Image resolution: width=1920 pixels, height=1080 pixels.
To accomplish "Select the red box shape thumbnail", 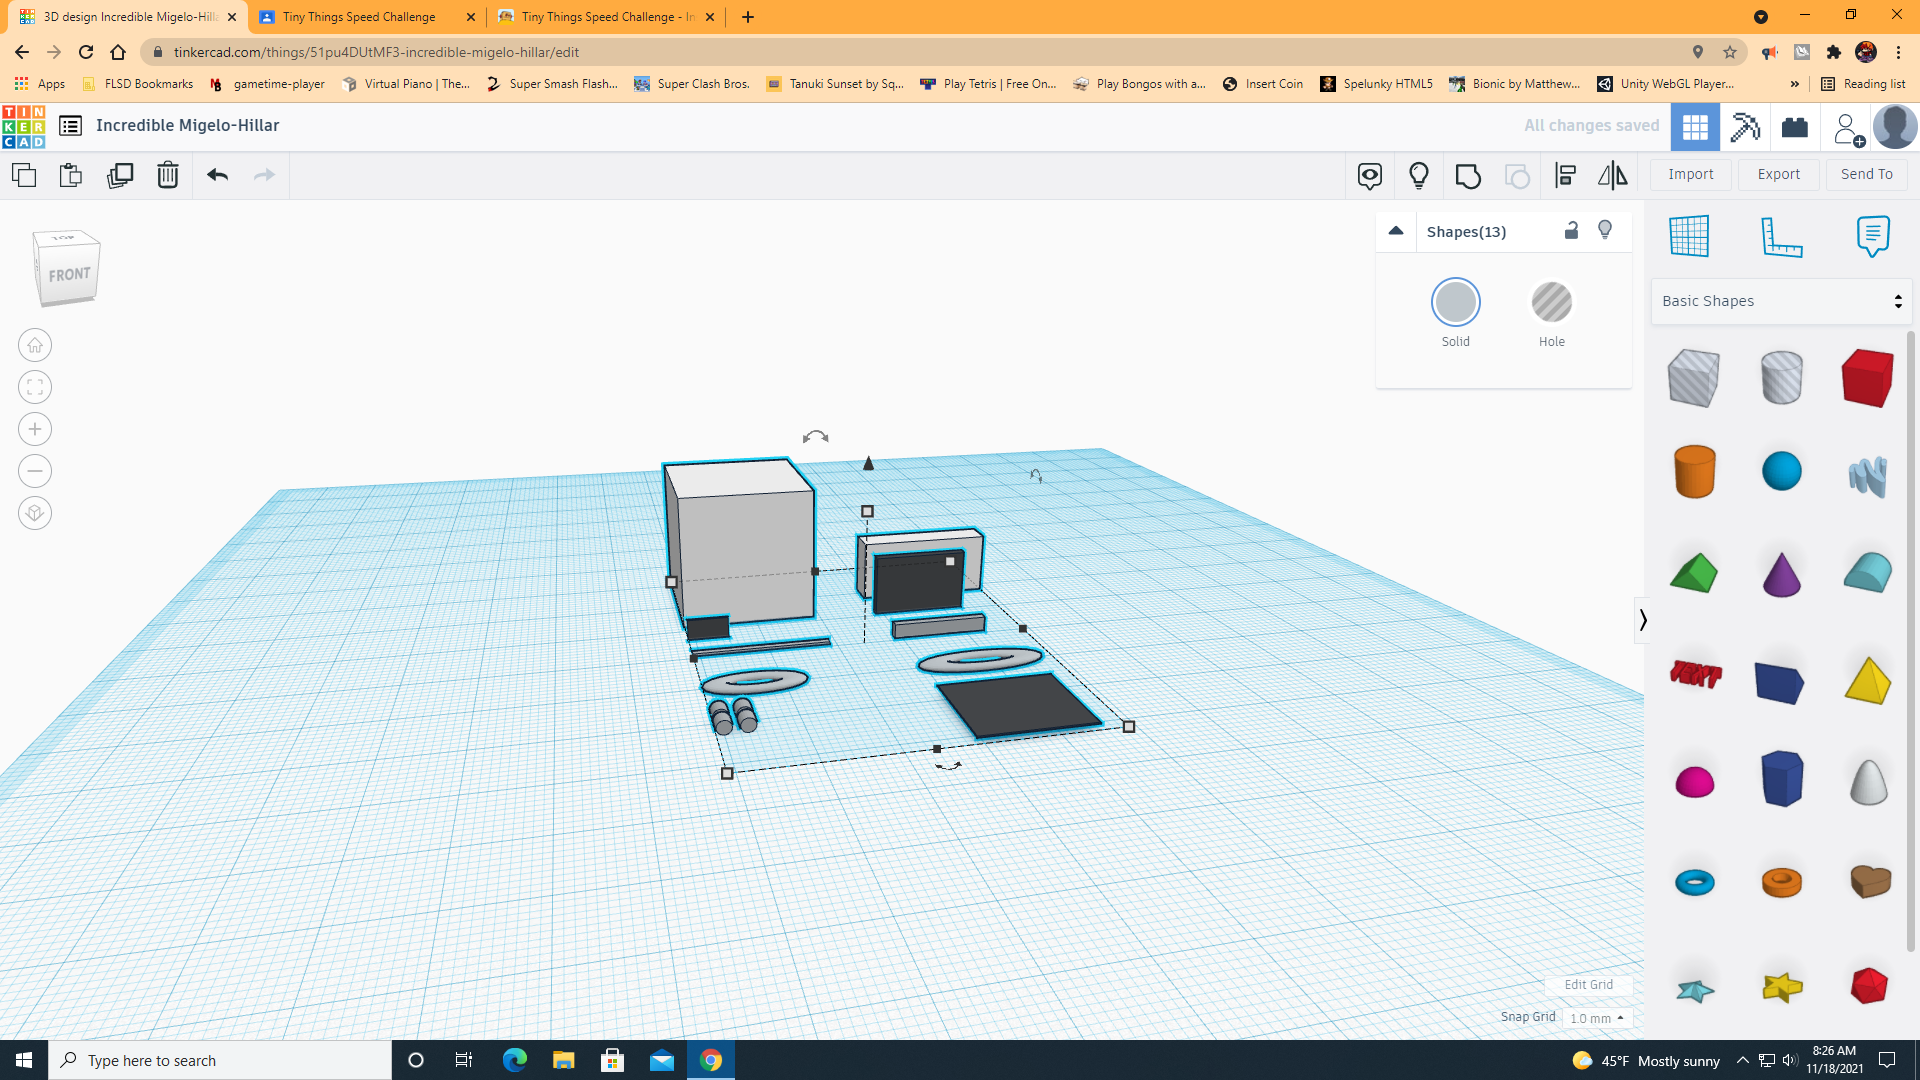I will click(x=1866, y=377).
